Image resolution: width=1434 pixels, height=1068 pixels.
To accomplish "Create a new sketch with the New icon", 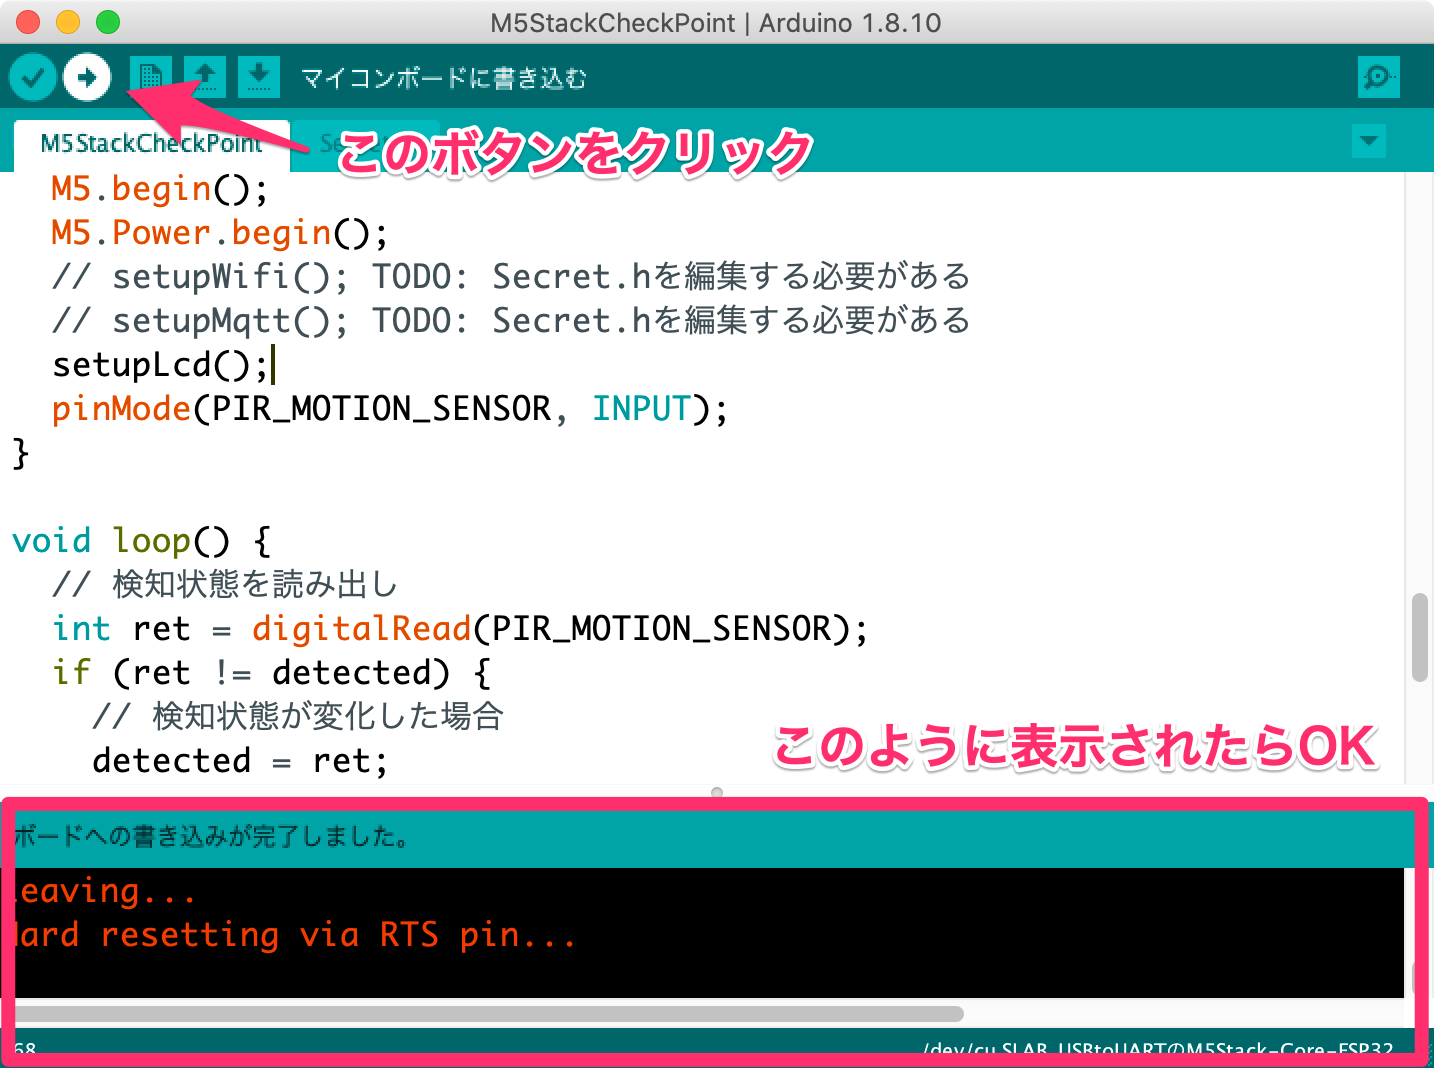I will (151, 77).
